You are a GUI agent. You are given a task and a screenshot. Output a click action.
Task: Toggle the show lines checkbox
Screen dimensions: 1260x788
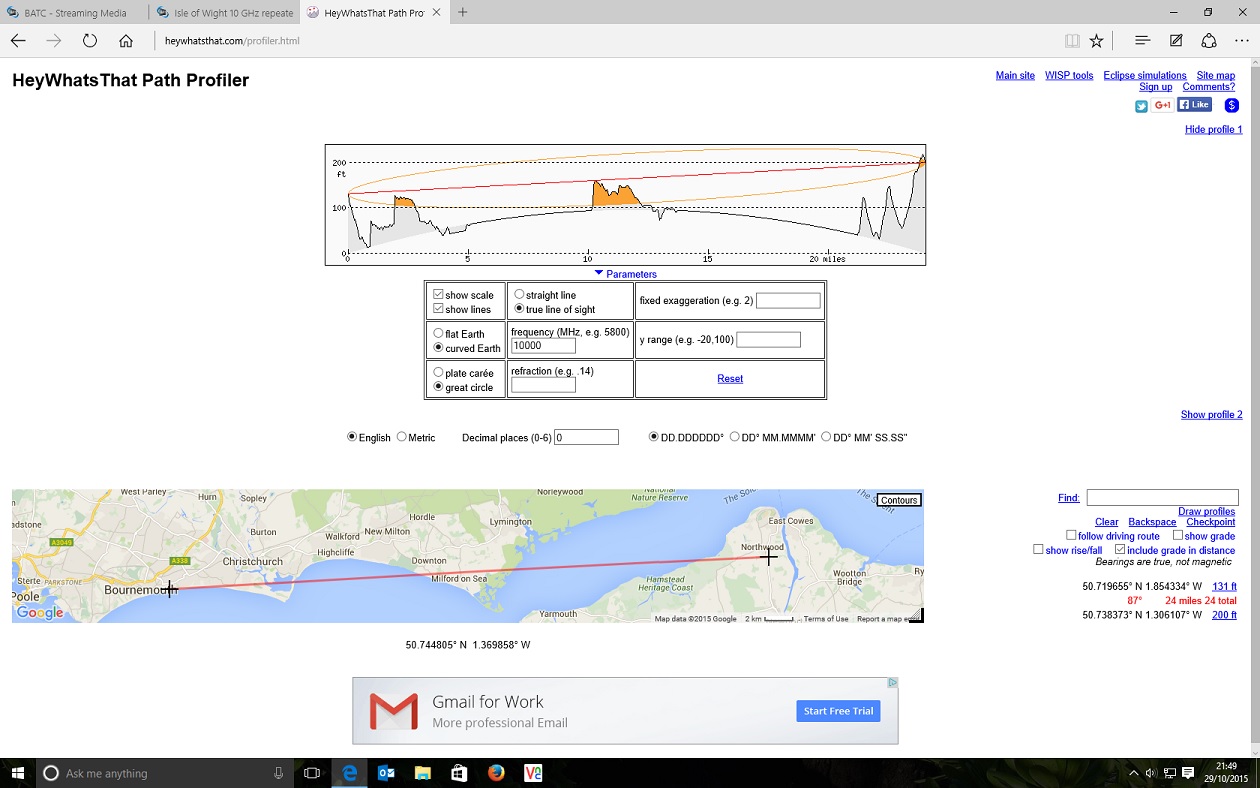coord(438,309)
